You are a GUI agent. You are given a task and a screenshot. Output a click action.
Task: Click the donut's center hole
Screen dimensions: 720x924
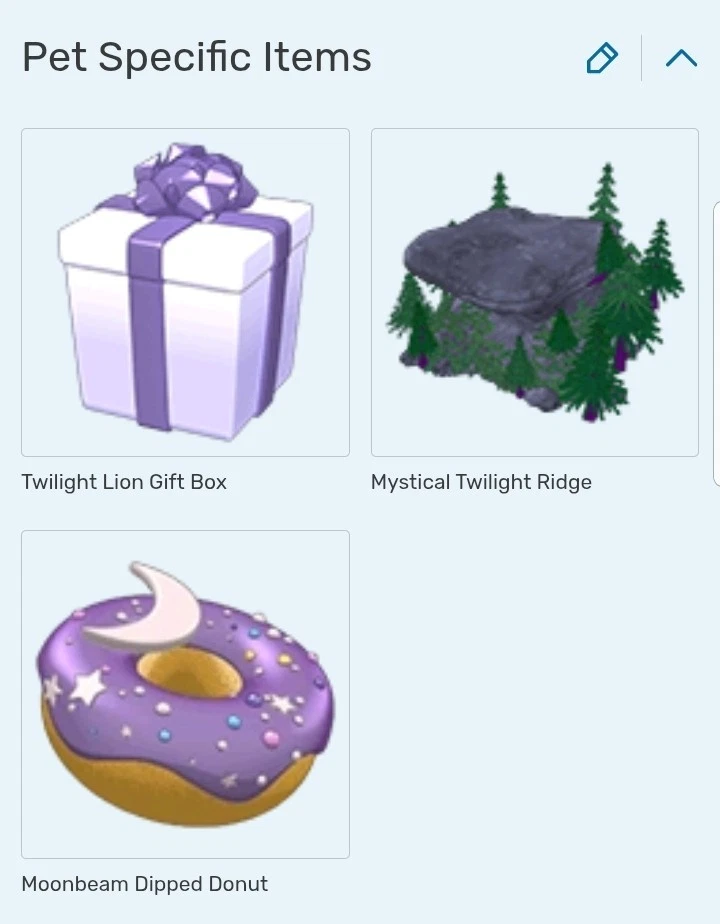tap(189, 673)
